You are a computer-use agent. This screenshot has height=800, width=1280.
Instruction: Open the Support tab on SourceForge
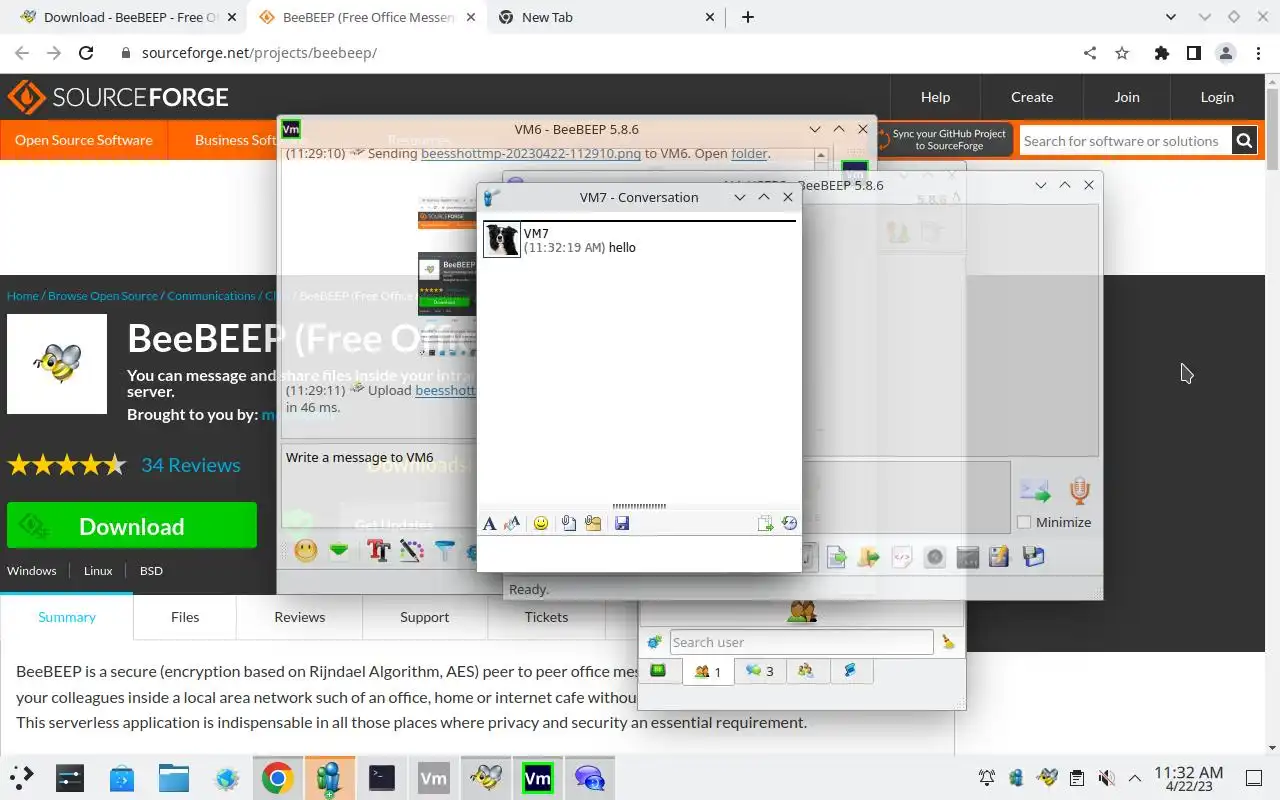tap(424, 617)
